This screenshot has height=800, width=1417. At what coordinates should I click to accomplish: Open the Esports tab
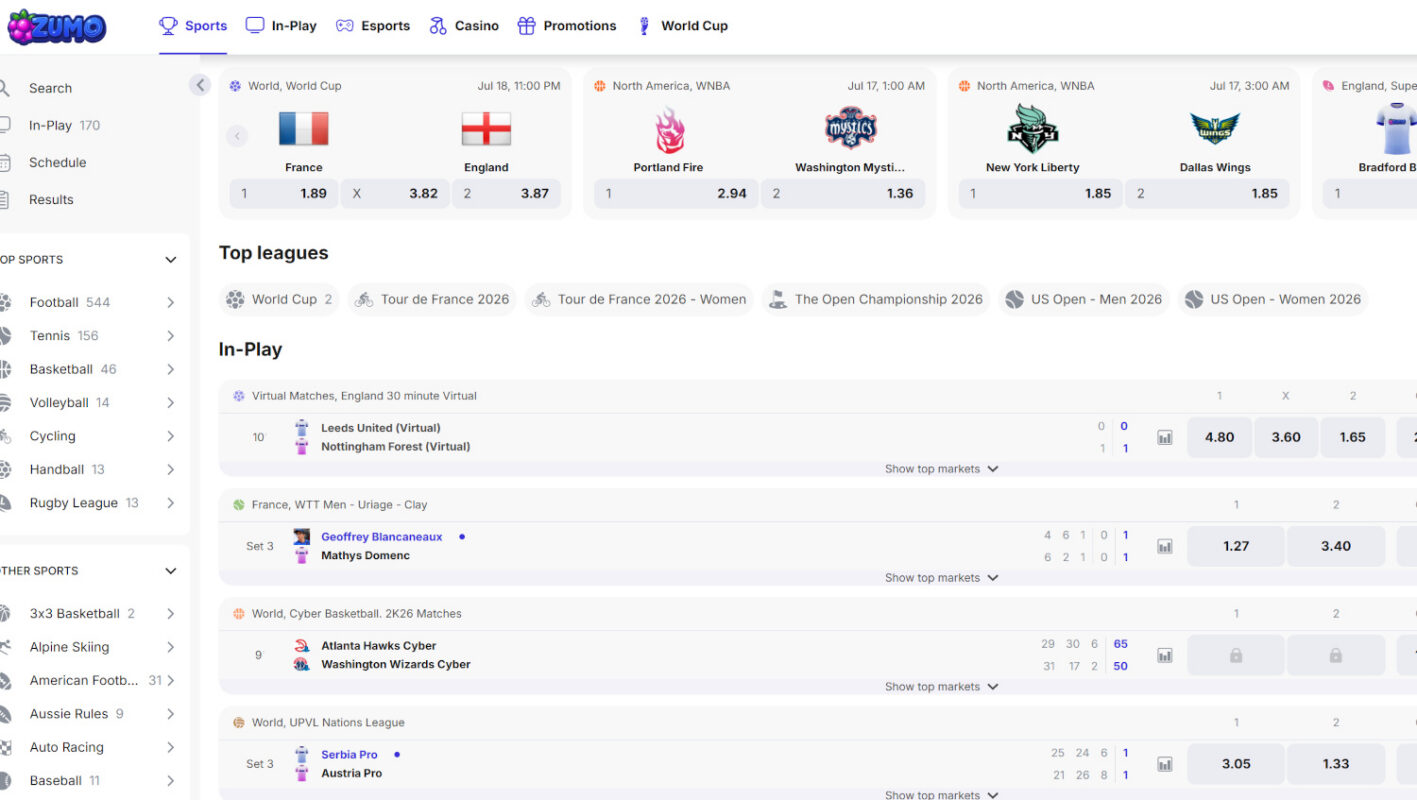coord(373,26)
